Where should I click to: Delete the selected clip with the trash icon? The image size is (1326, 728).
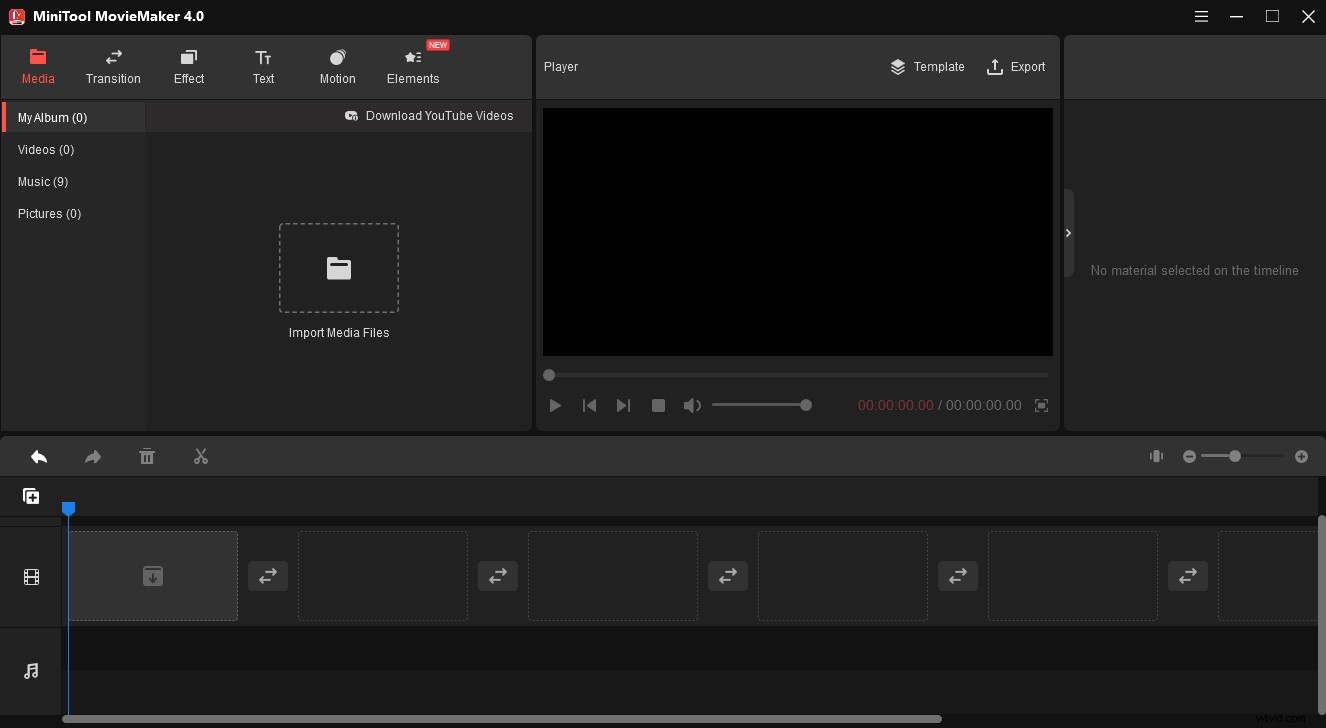tap(147, 456)
